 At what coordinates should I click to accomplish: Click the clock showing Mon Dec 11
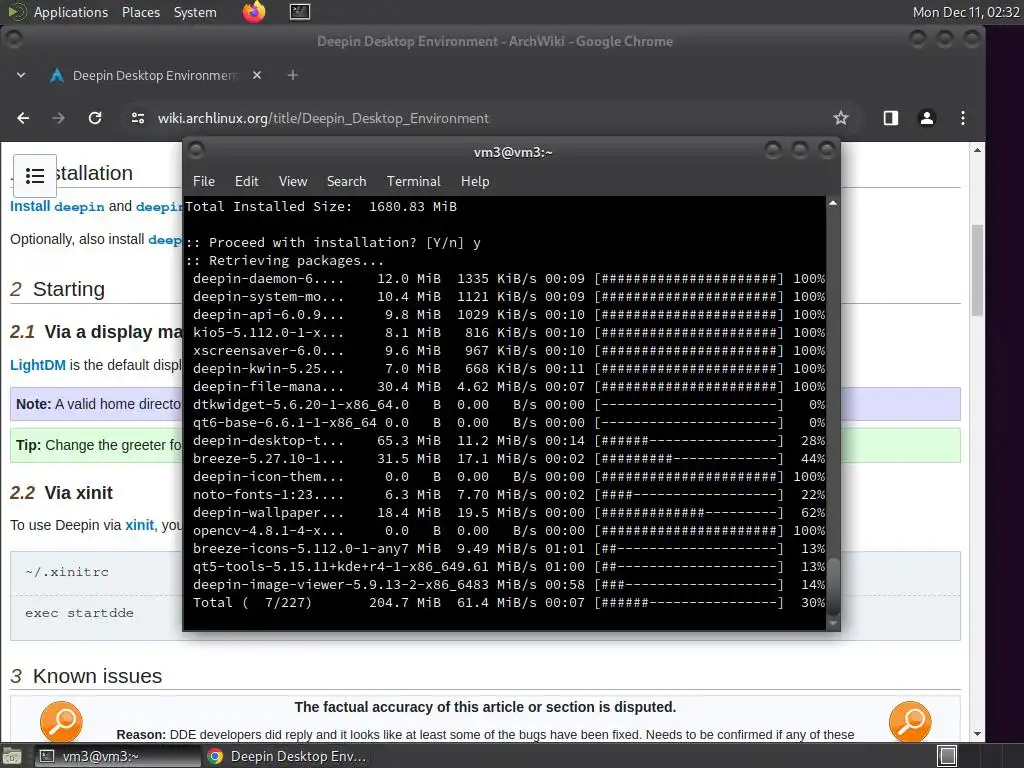[x=966, y=12]
